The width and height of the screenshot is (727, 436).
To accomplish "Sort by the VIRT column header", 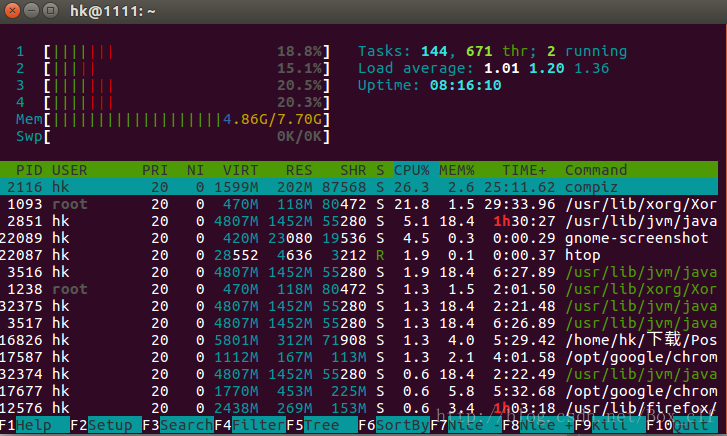I will (240, 170).
